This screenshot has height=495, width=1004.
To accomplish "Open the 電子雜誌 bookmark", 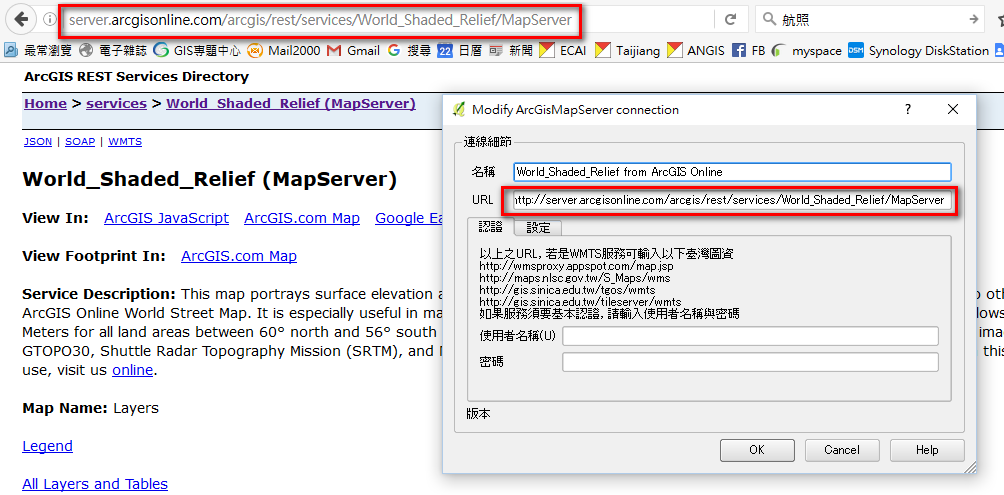I will pyautogui.click(x=113, y=50).
